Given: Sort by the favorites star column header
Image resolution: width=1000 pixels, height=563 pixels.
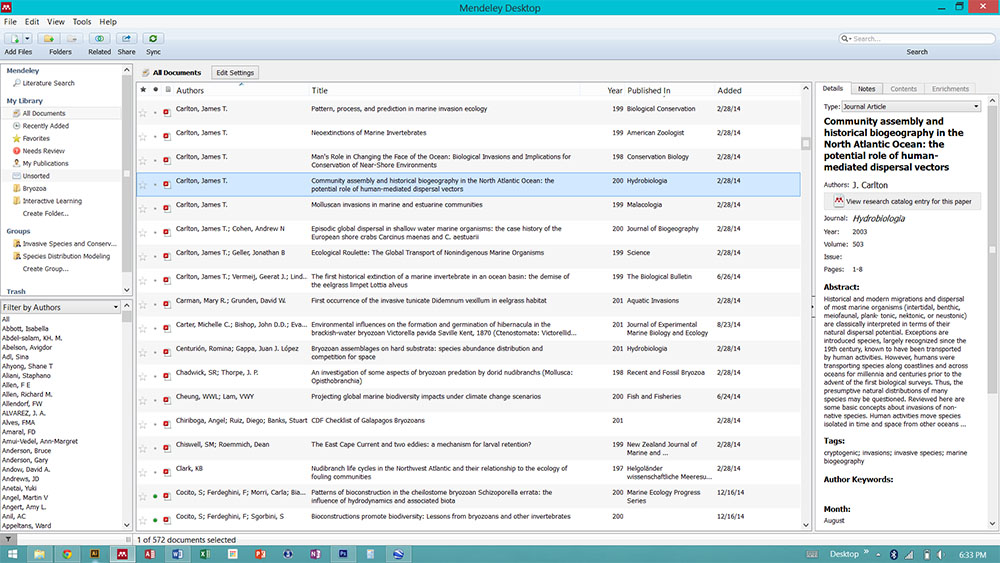Looking at the screenshot, I should [x=143, y=90].
